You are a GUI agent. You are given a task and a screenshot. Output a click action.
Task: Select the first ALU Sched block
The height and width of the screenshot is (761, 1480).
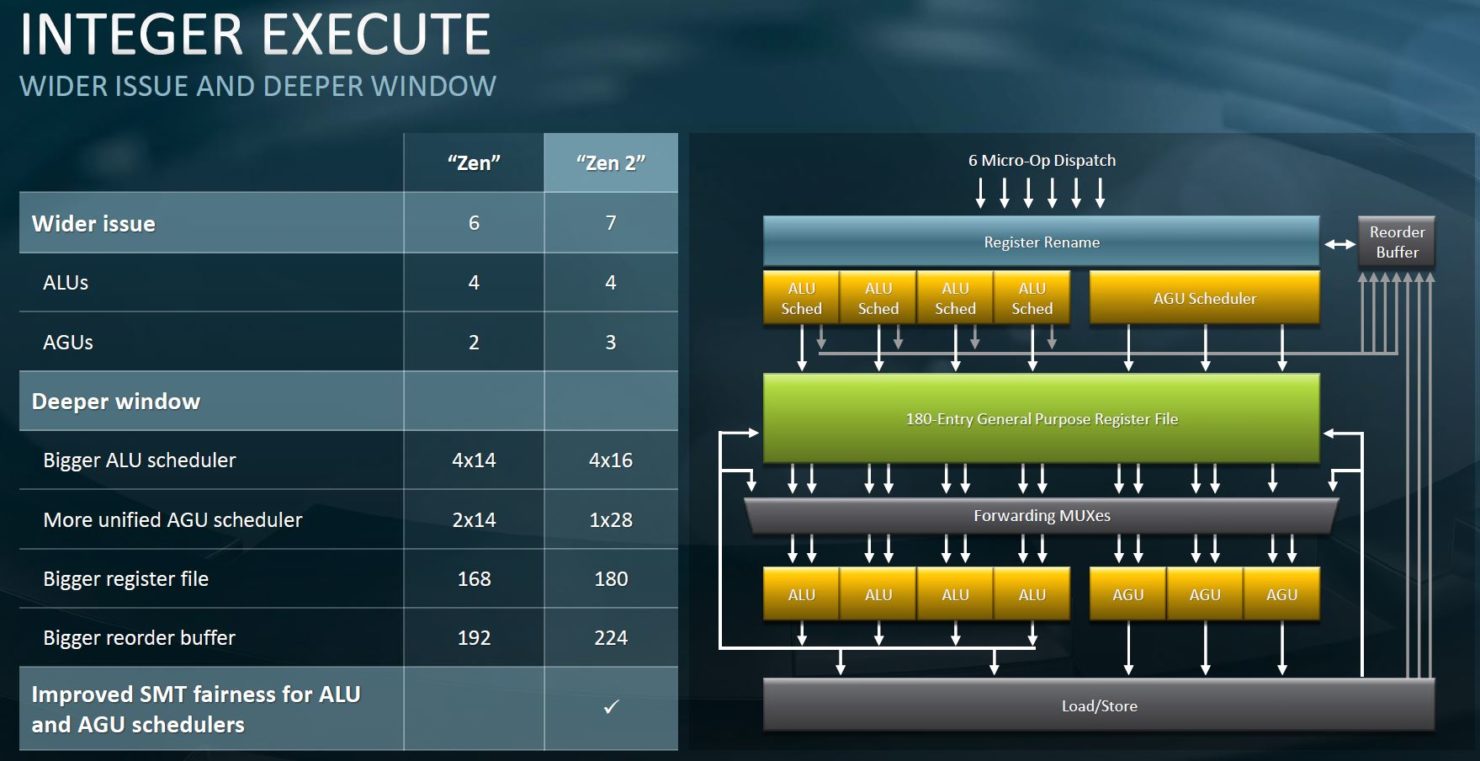click(x=801, y=298)
